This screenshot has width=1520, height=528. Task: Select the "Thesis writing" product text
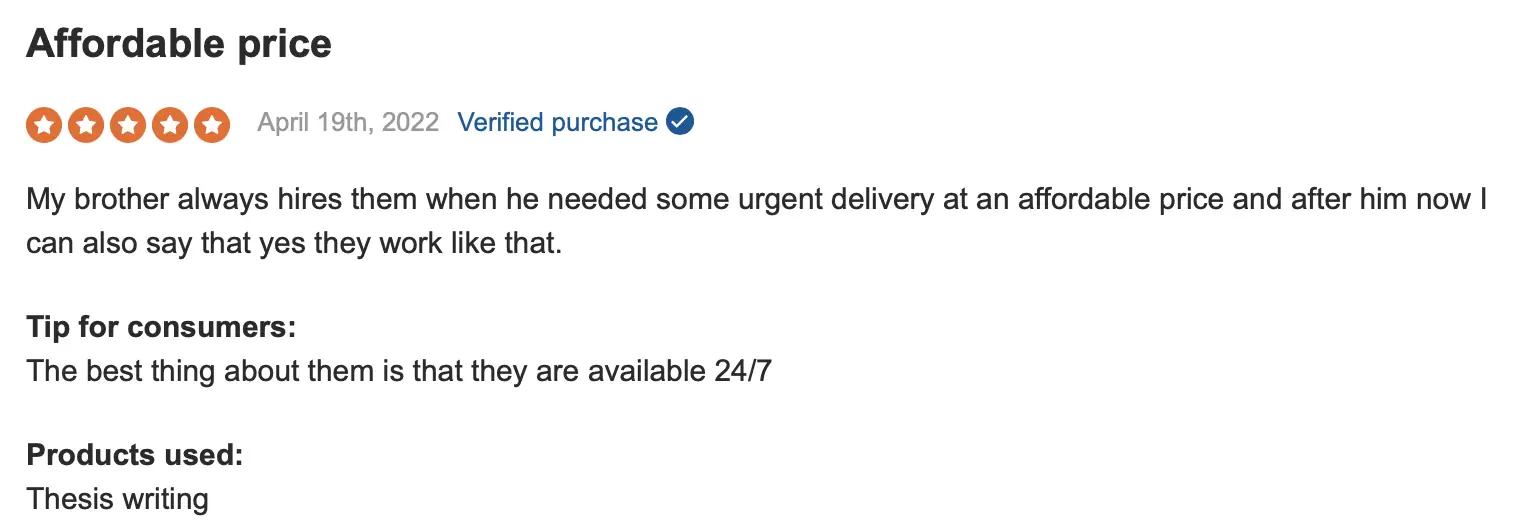click(x=118, y=498)
